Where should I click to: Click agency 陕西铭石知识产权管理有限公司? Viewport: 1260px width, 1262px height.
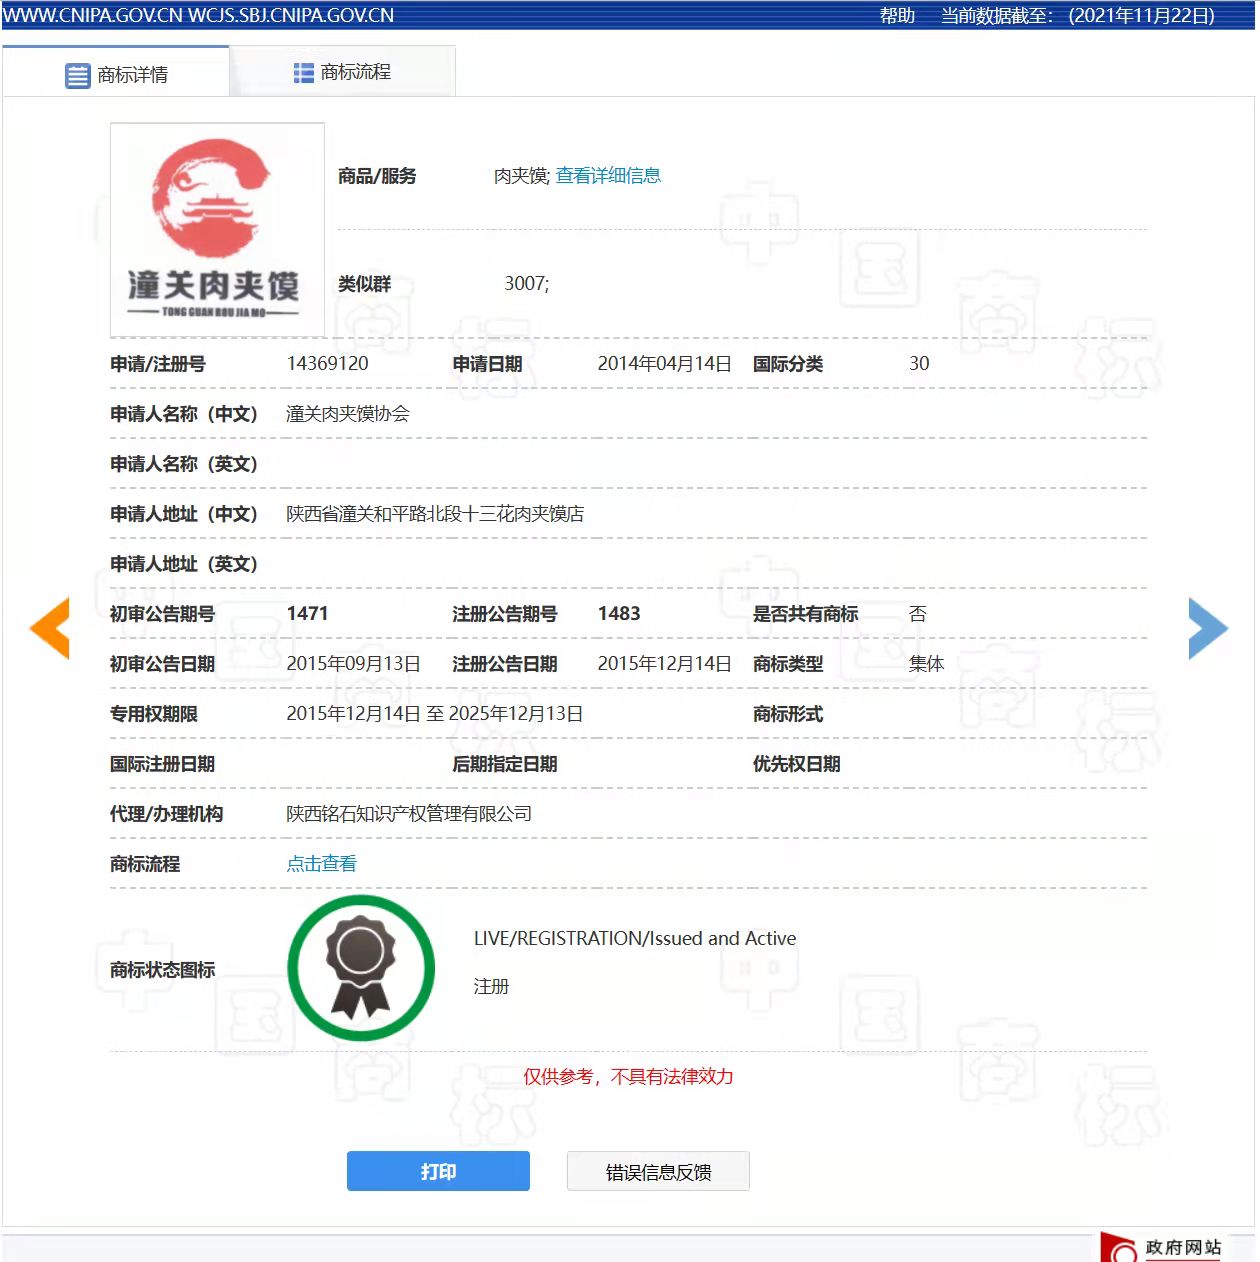[x=409, y=814]
